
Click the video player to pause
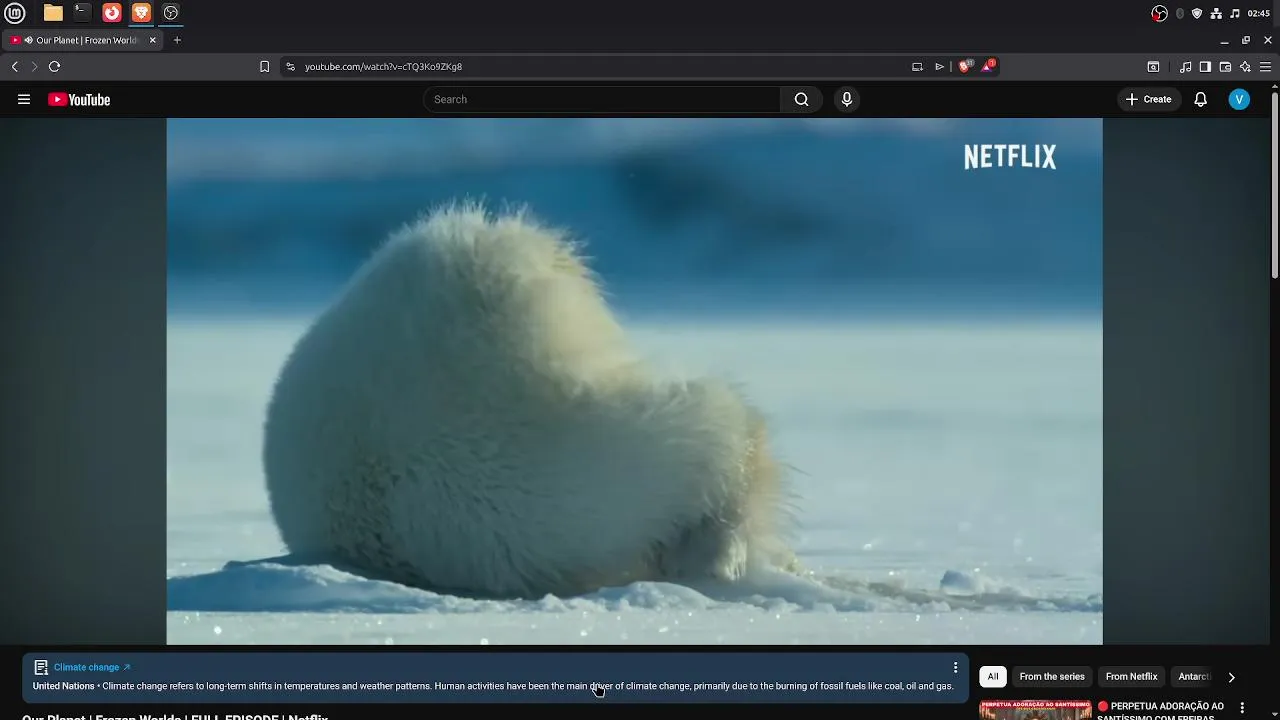[x=634, y=381]
